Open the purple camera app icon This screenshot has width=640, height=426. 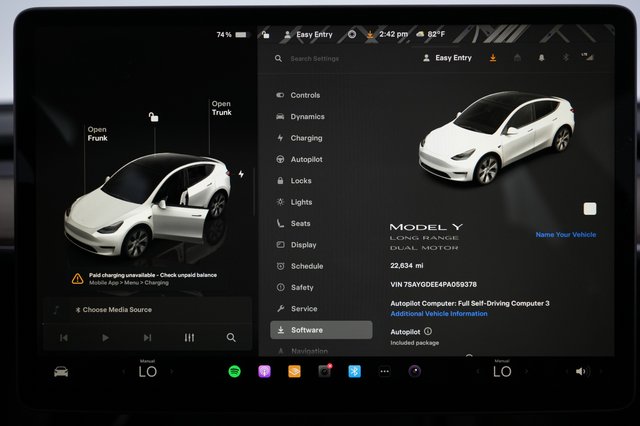(x=415, y=371)
